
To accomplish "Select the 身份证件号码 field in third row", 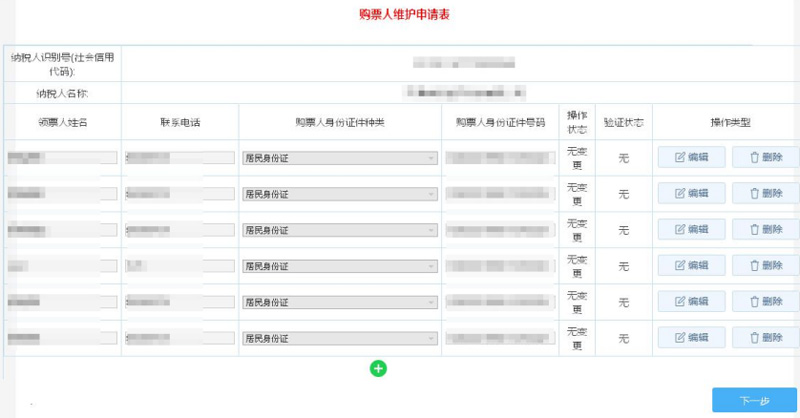I will 500,230.
